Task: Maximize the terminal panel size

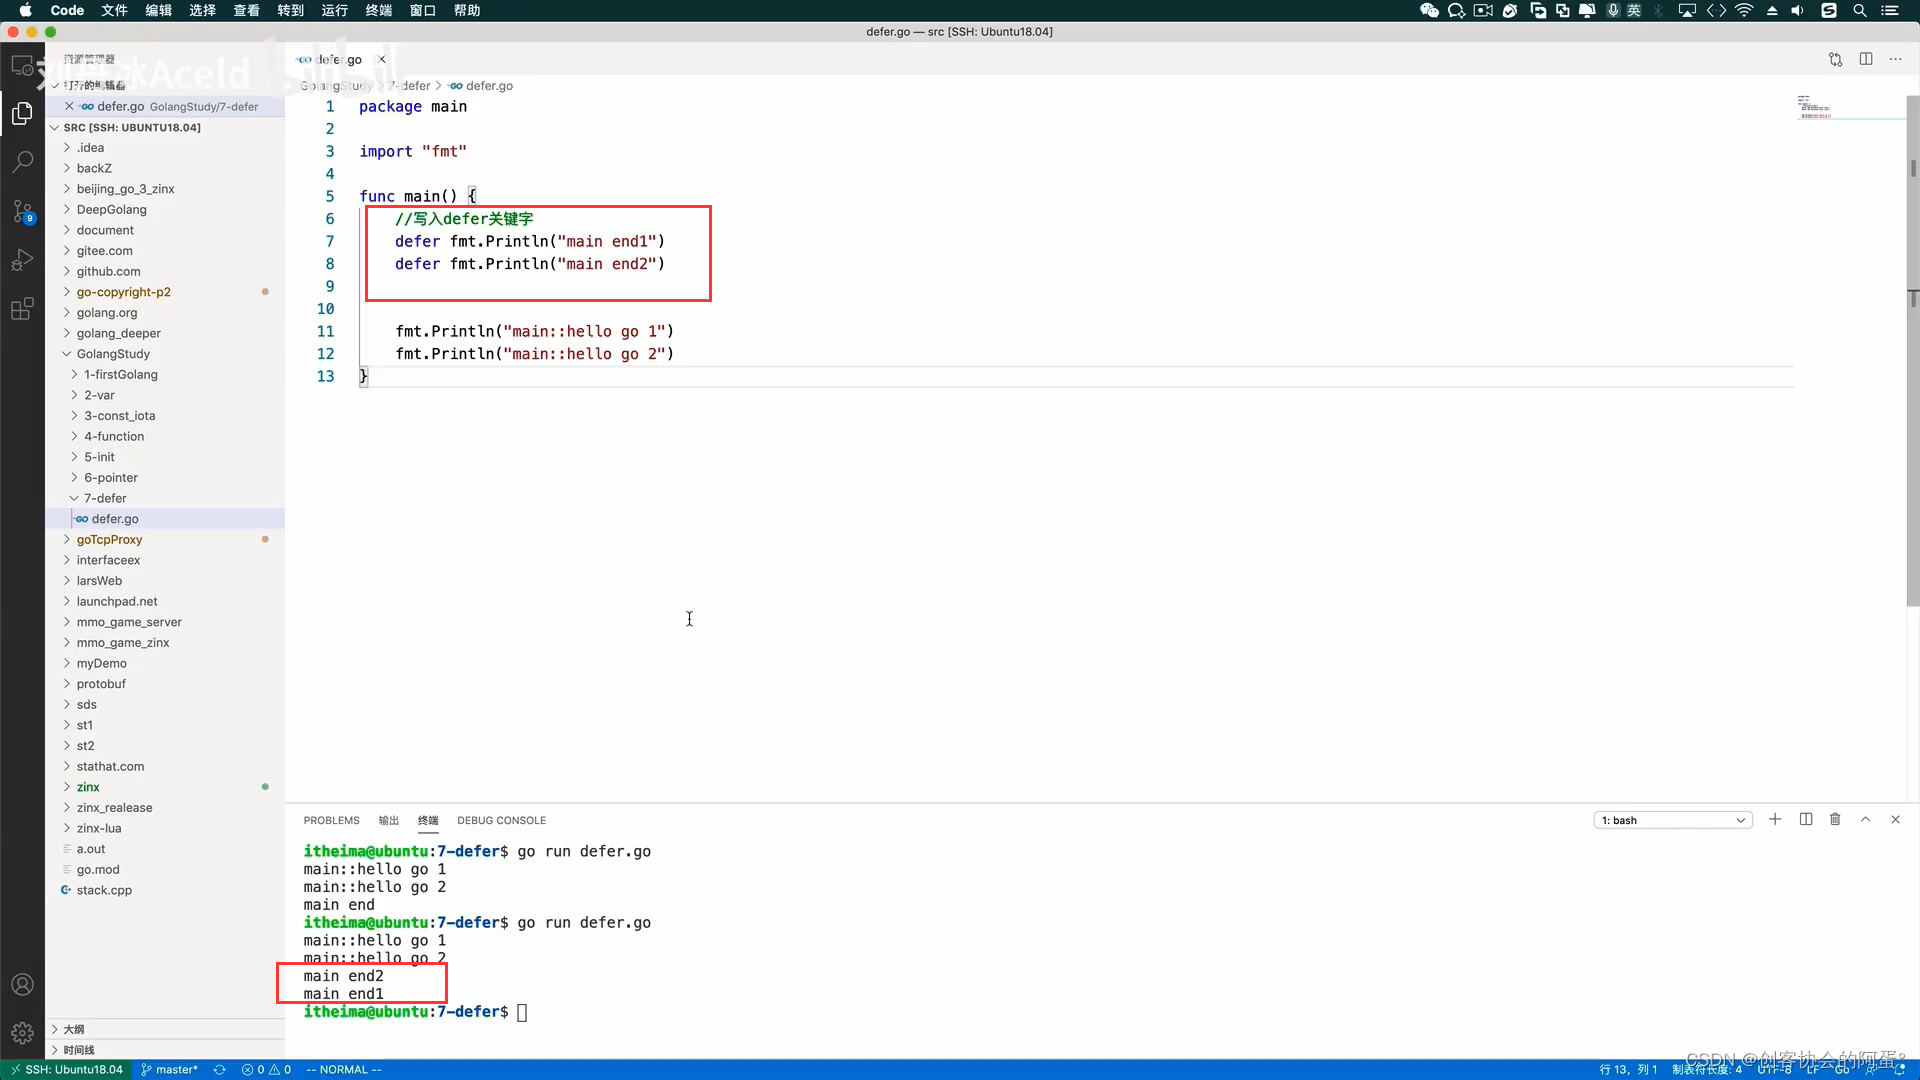Action: (x=1865, y=819)
